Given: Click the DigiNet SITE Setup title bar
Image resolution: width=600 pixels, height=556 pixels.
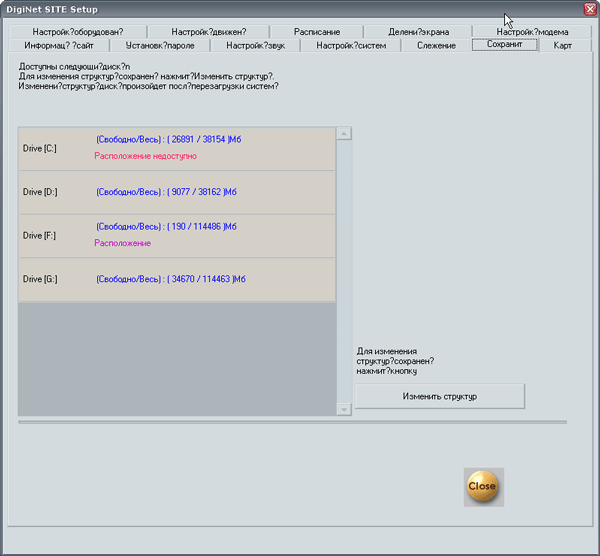Looking at the screenshot, I should coord(291,9).
